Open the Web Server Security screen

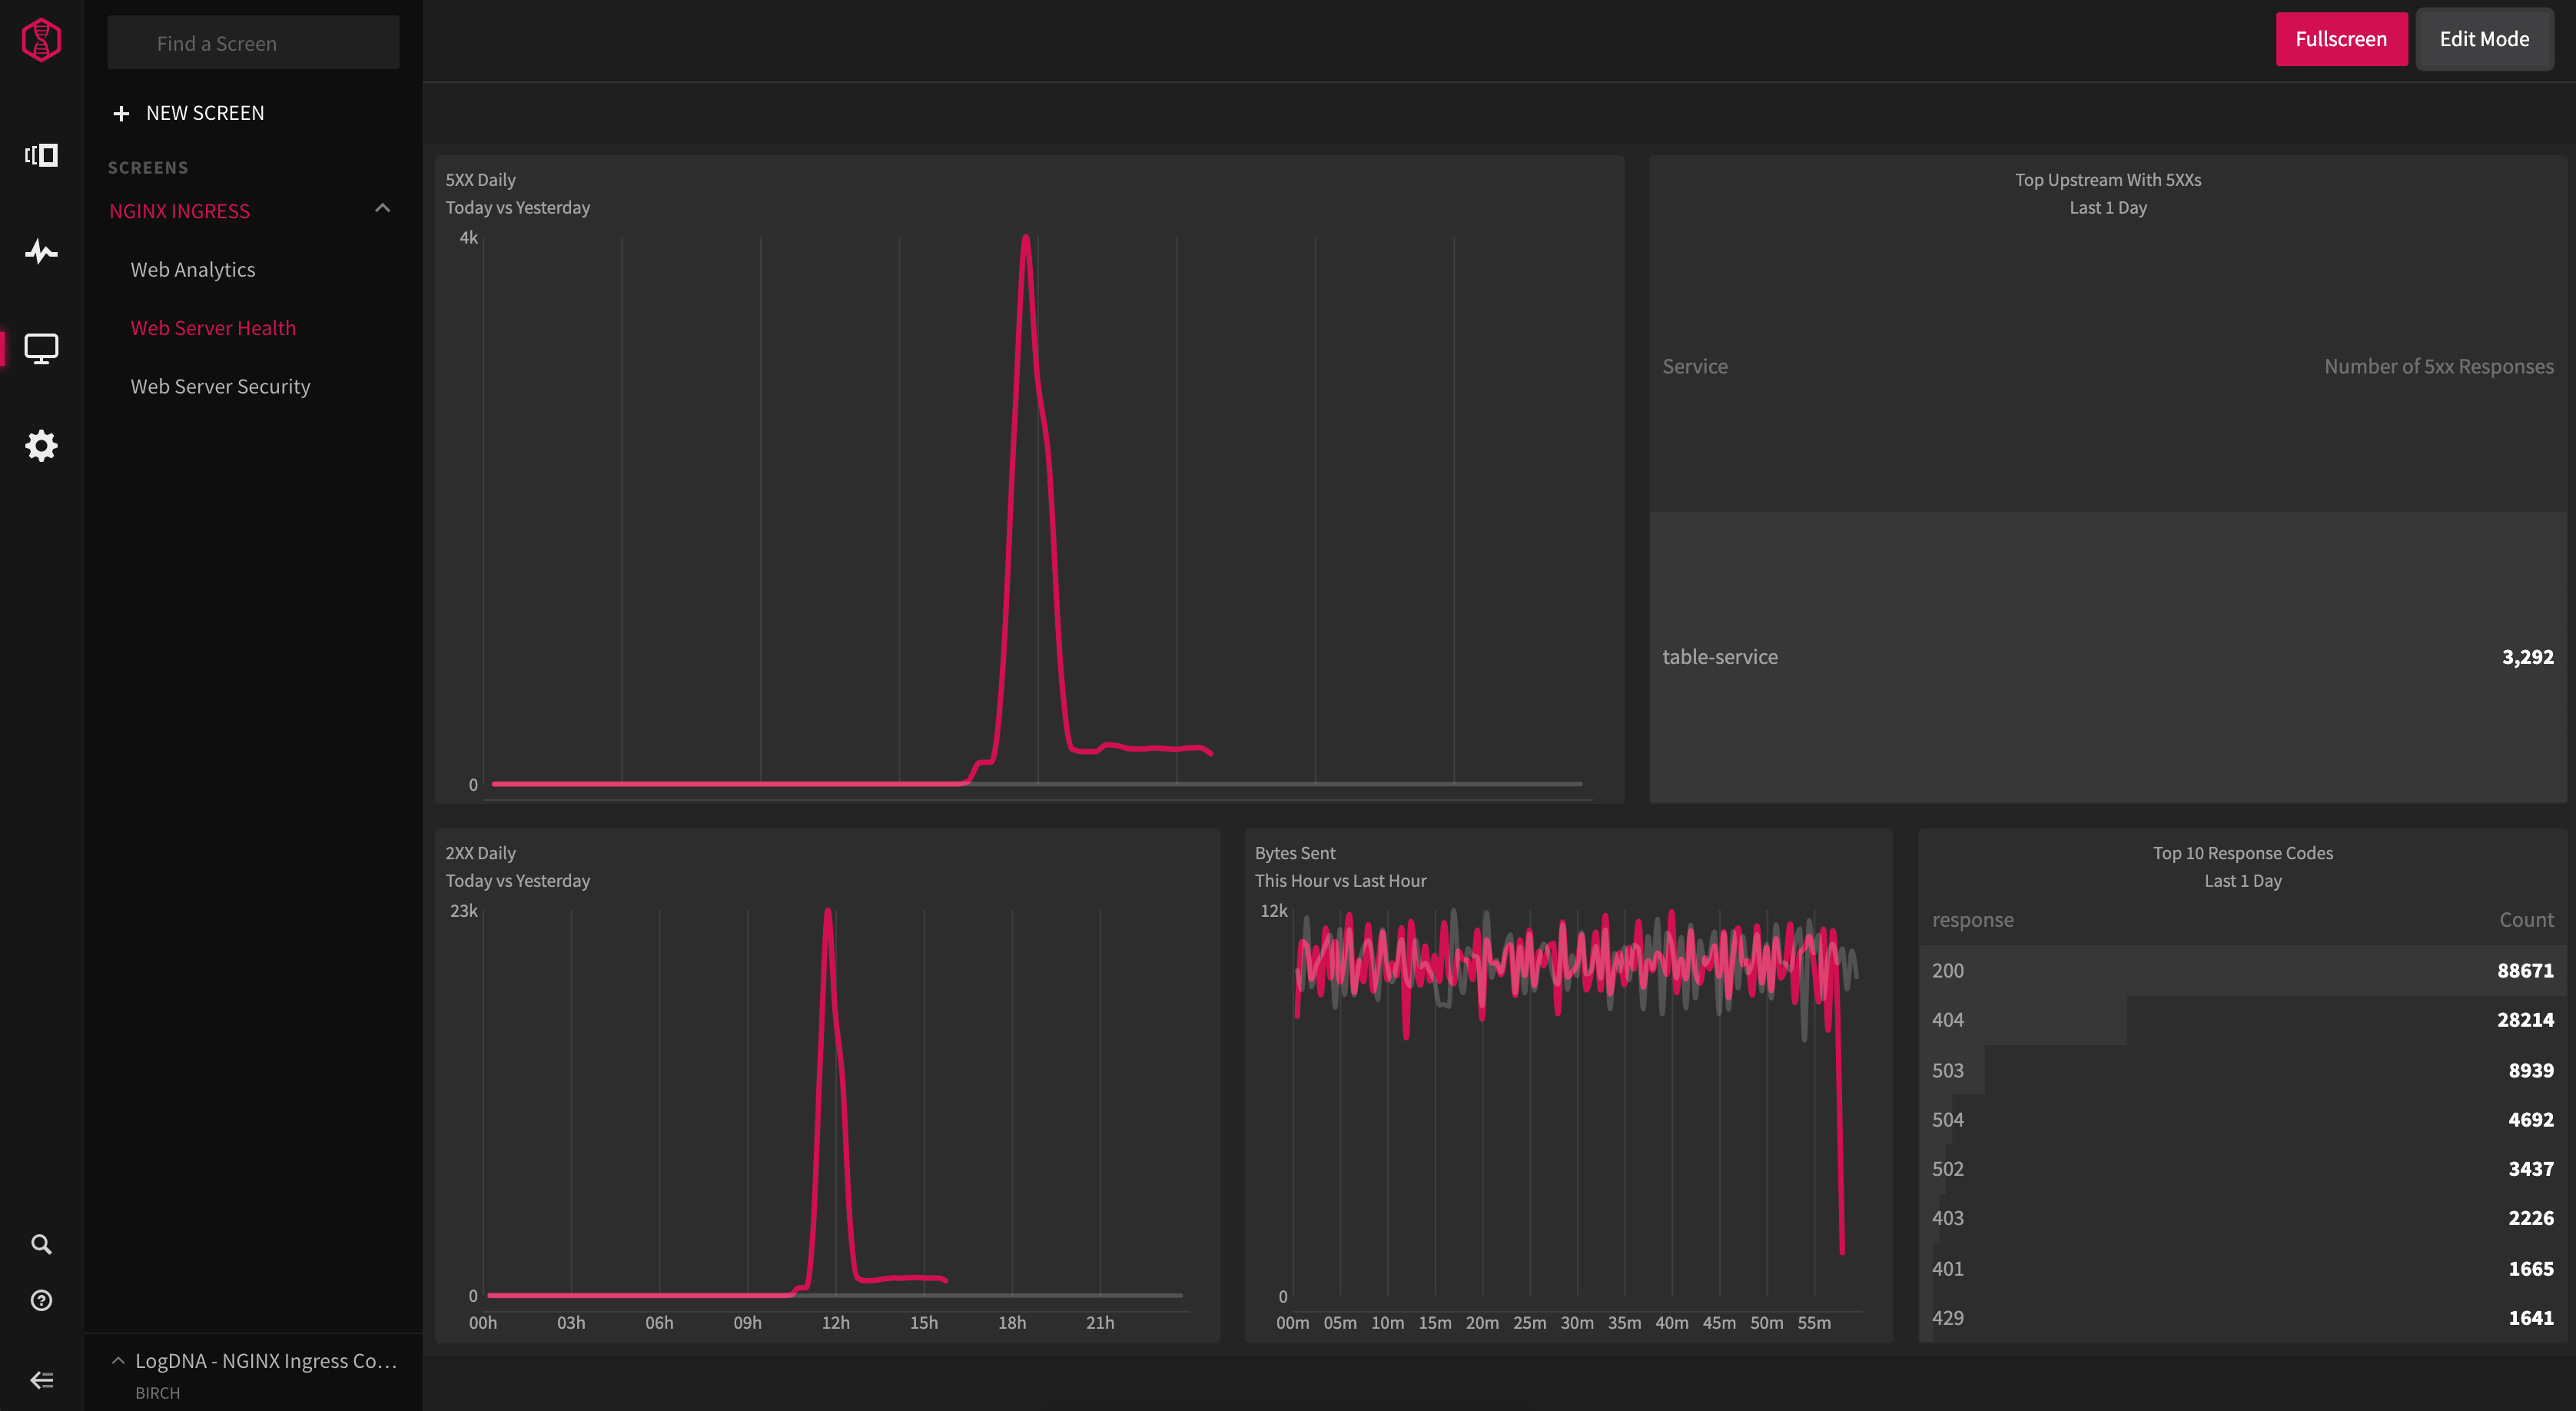click(x=220, y=387)
